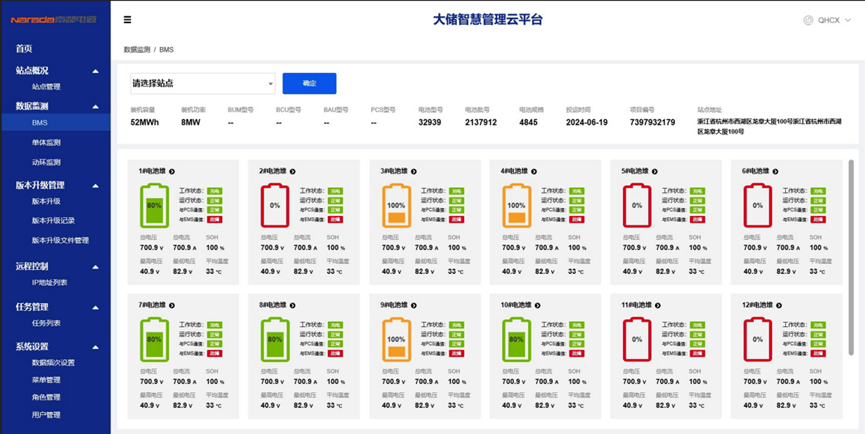This screenshot has width=865, height=434.
Task: Collapse the 数据监测 sidebar section
Action: pos(95,106)
